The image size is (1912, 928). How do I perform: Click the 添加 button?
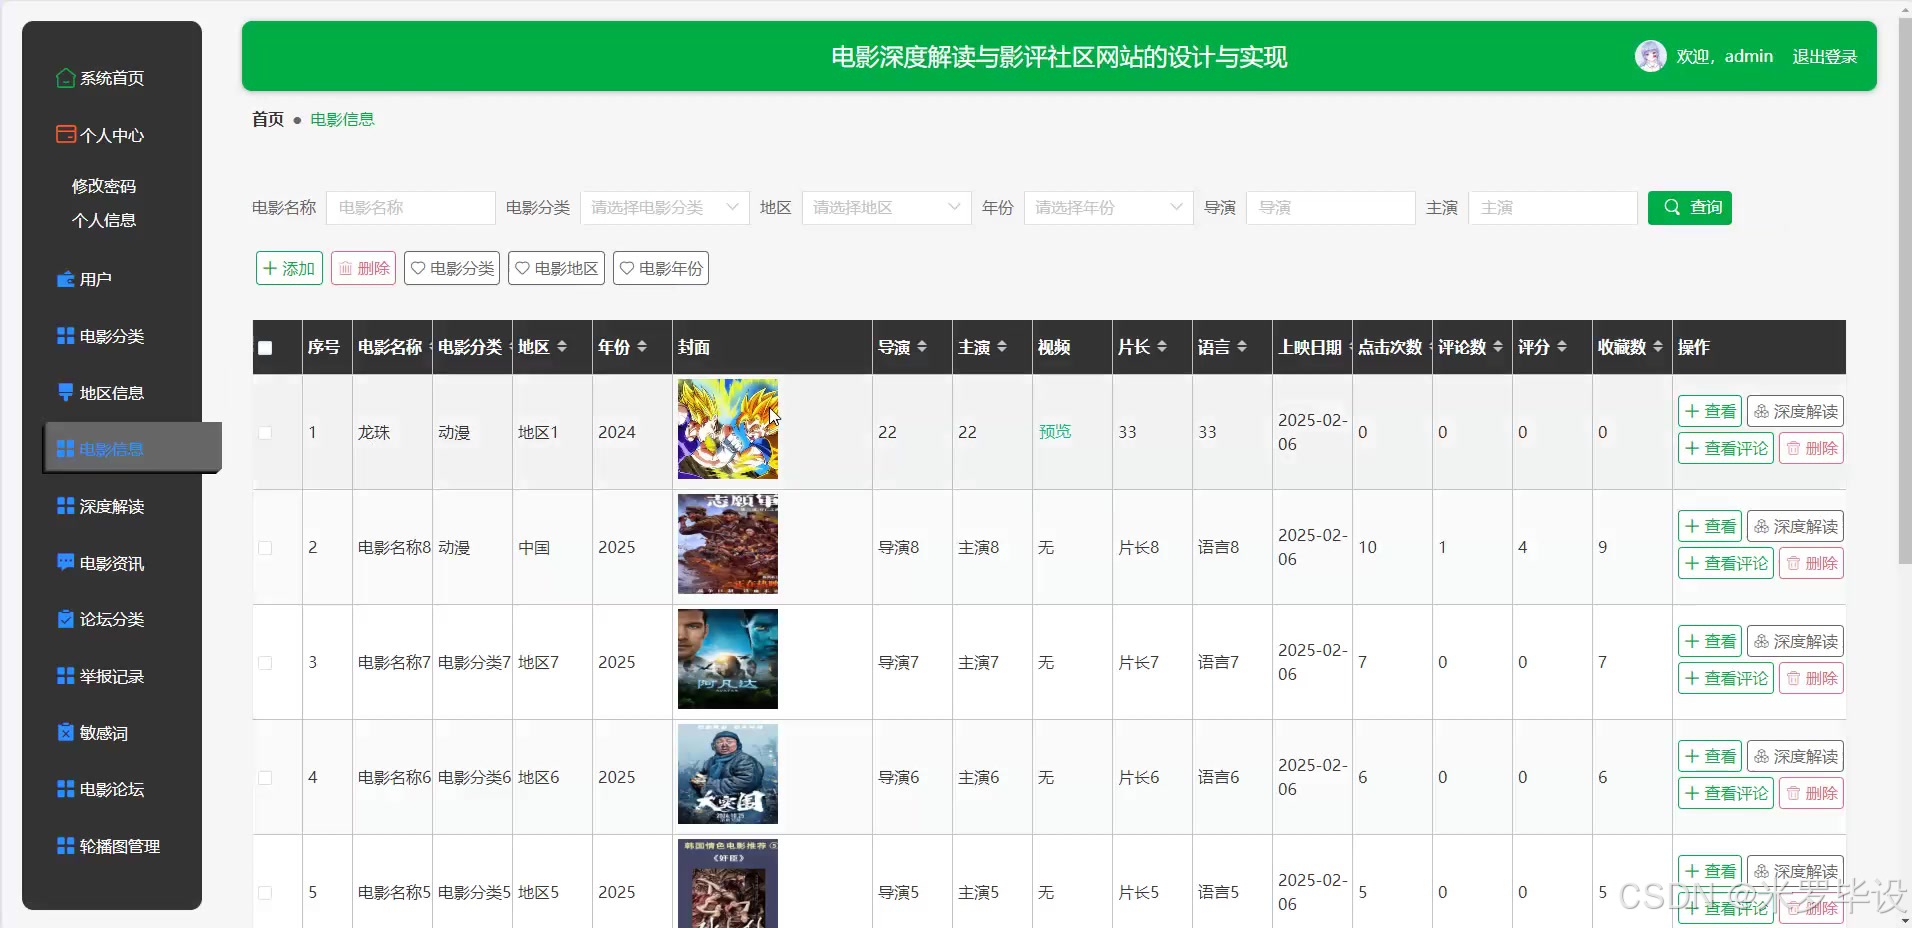(289, 268)
